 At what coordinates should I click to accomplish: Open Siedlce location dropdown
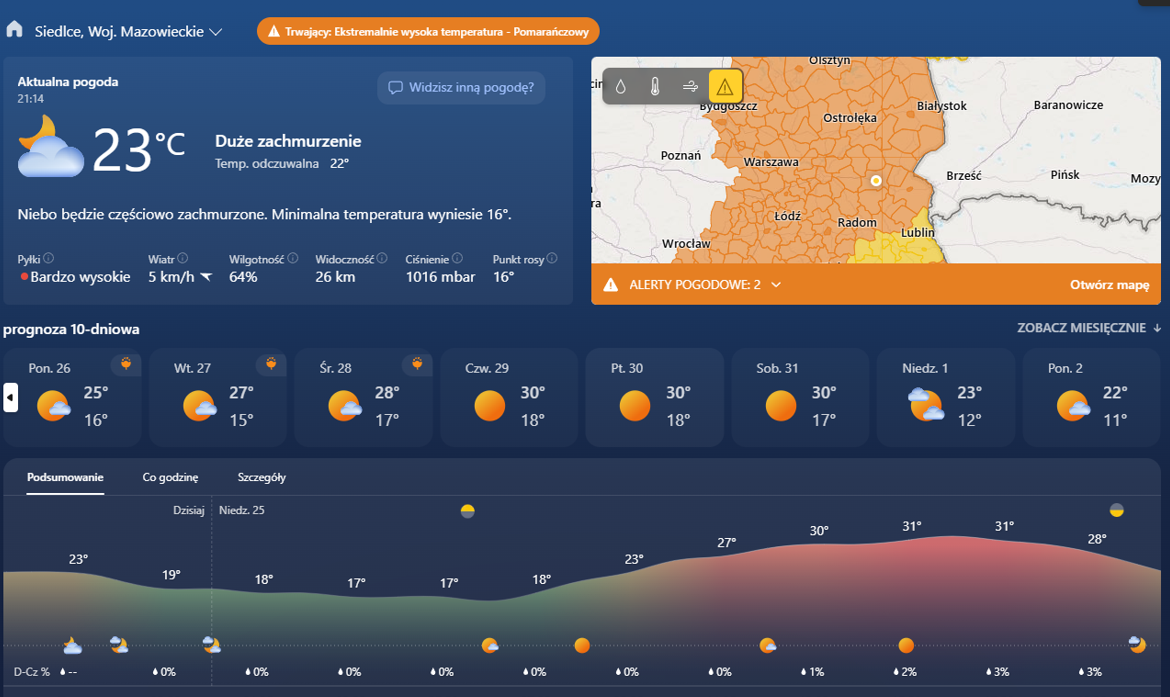click(128, 31)
